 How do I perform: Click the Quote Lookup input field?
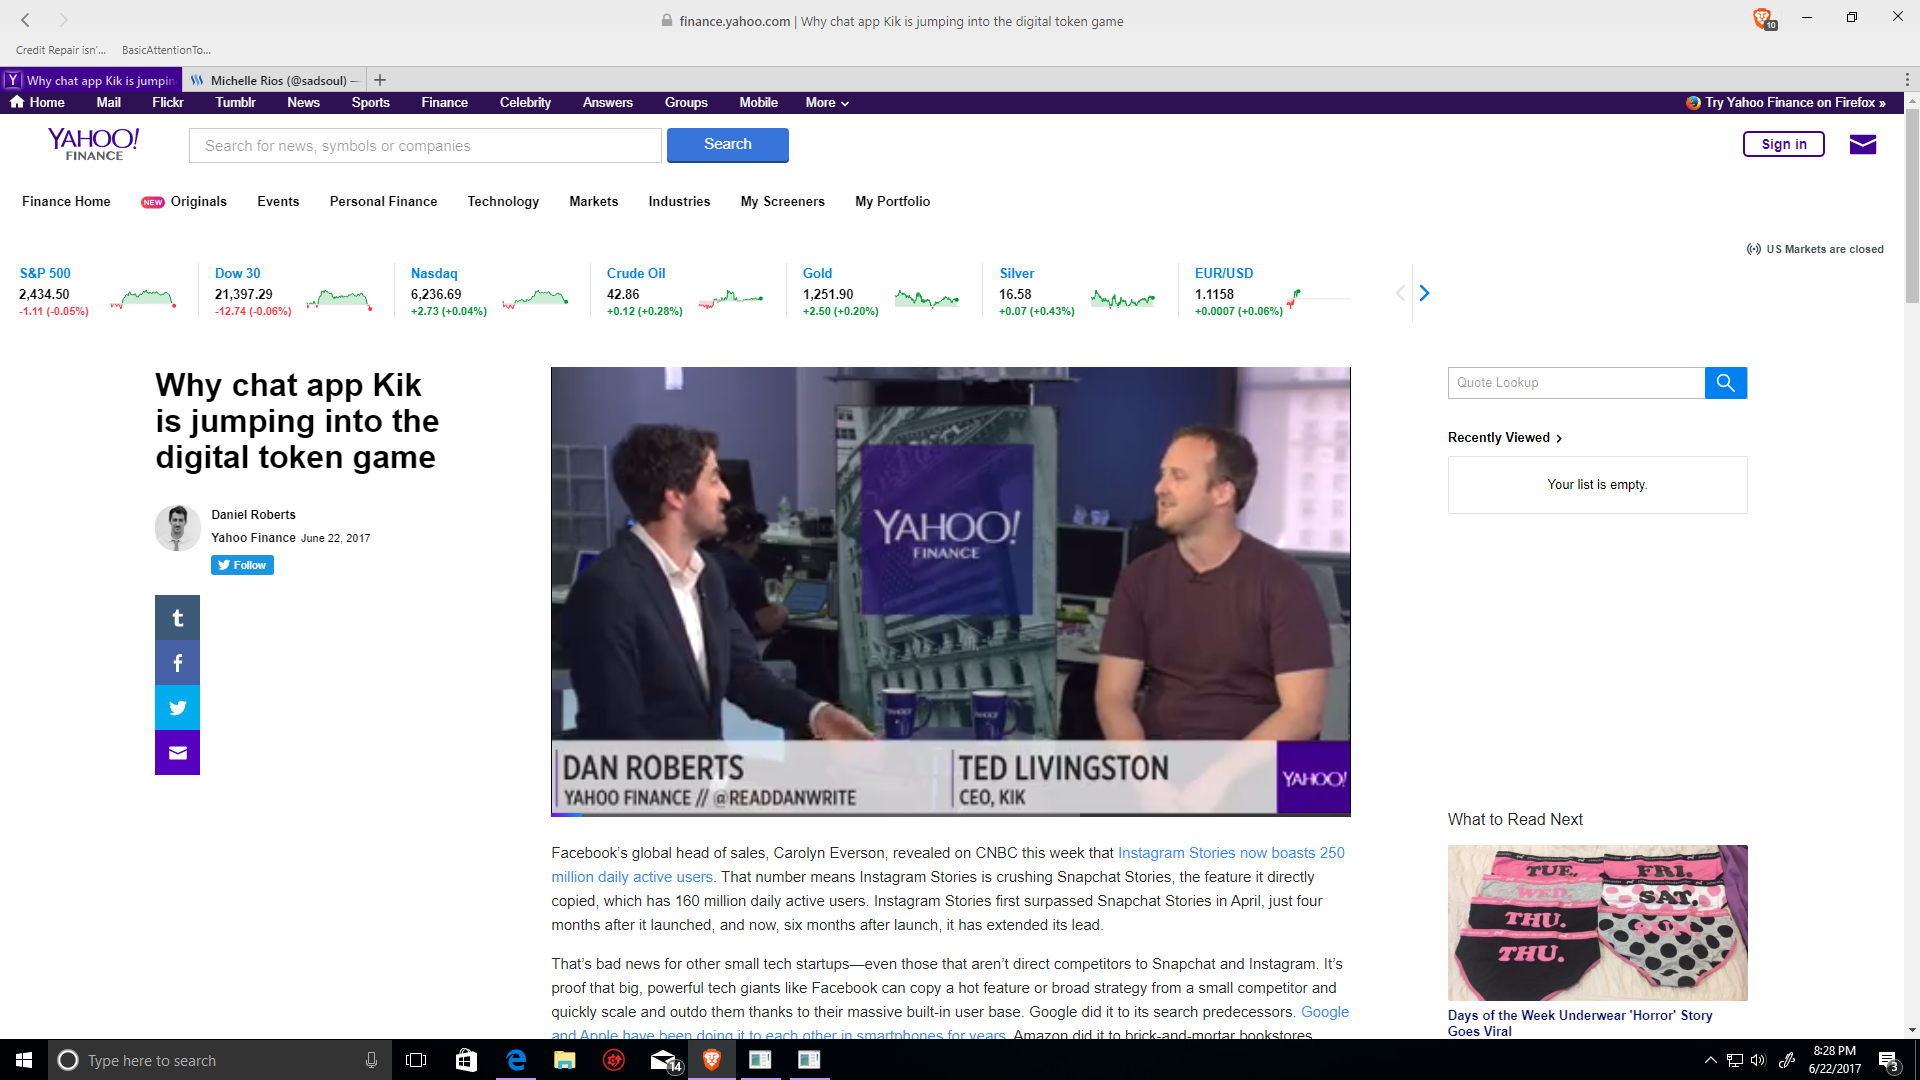(1576, 383)
